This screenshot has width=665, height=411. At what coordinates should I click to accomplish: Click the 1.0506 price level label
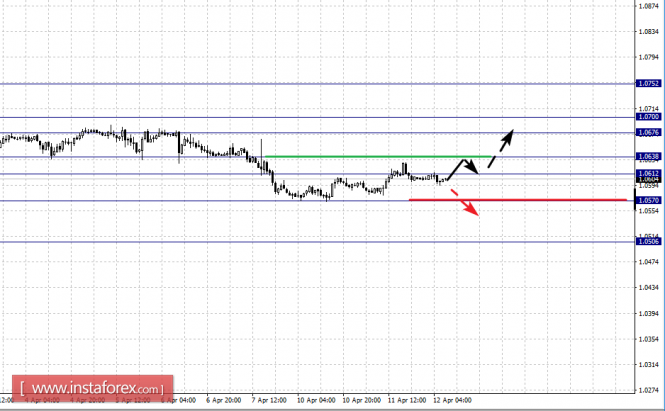click(x=648, y=241)
